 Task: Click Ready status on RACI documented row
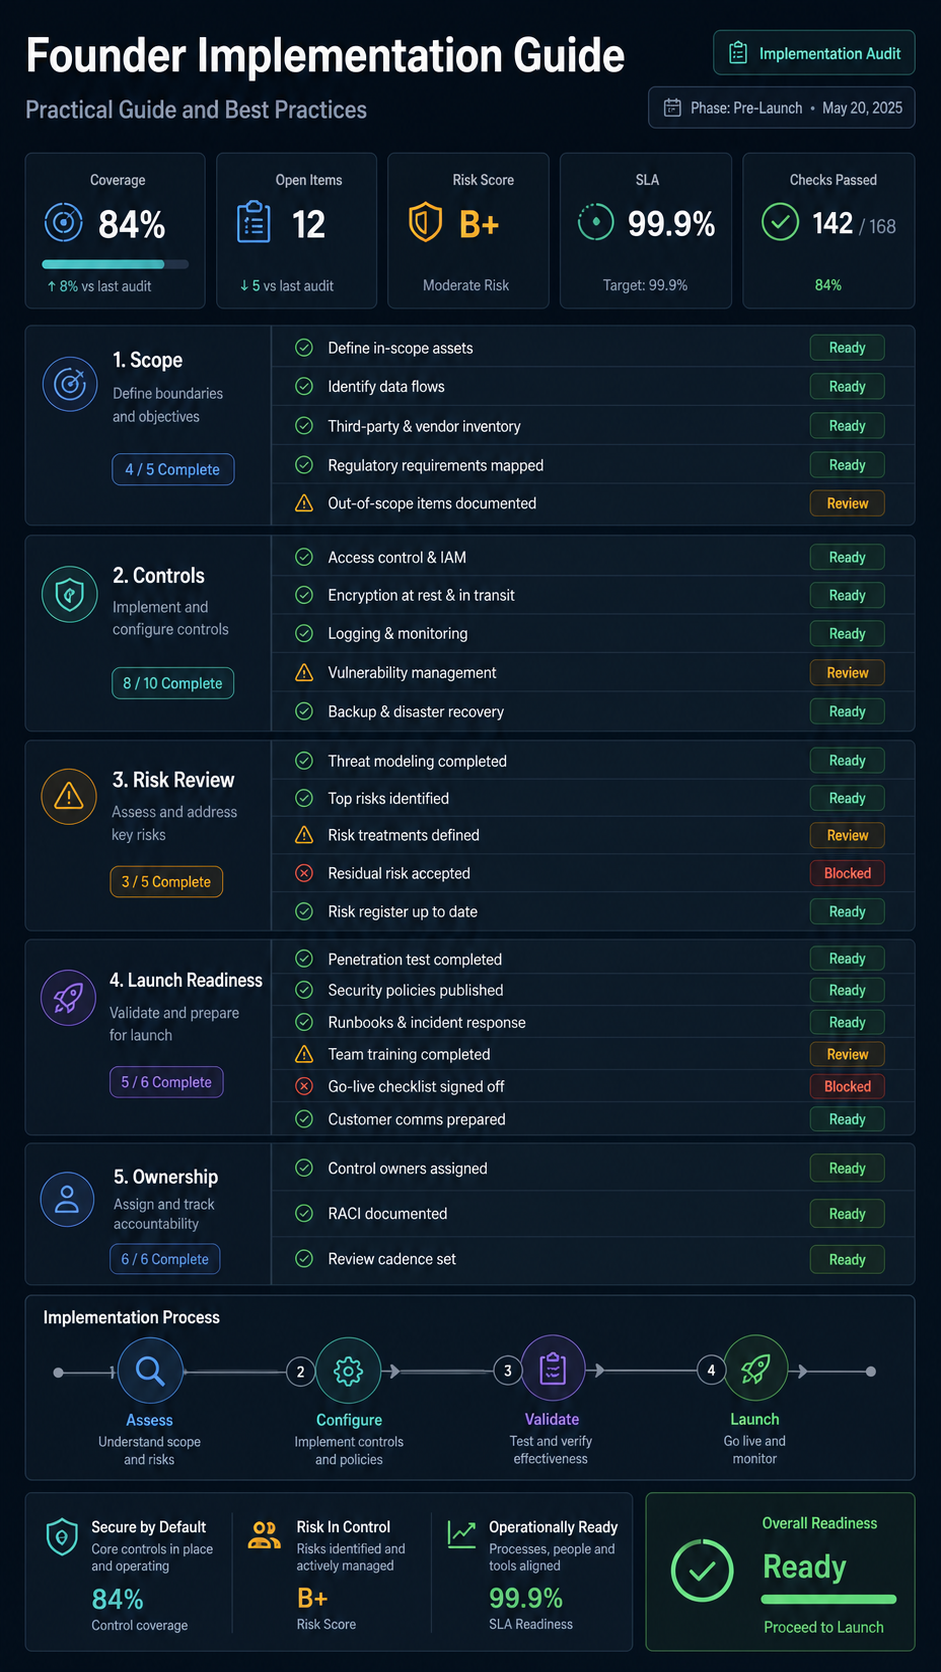coord(847,1214)
